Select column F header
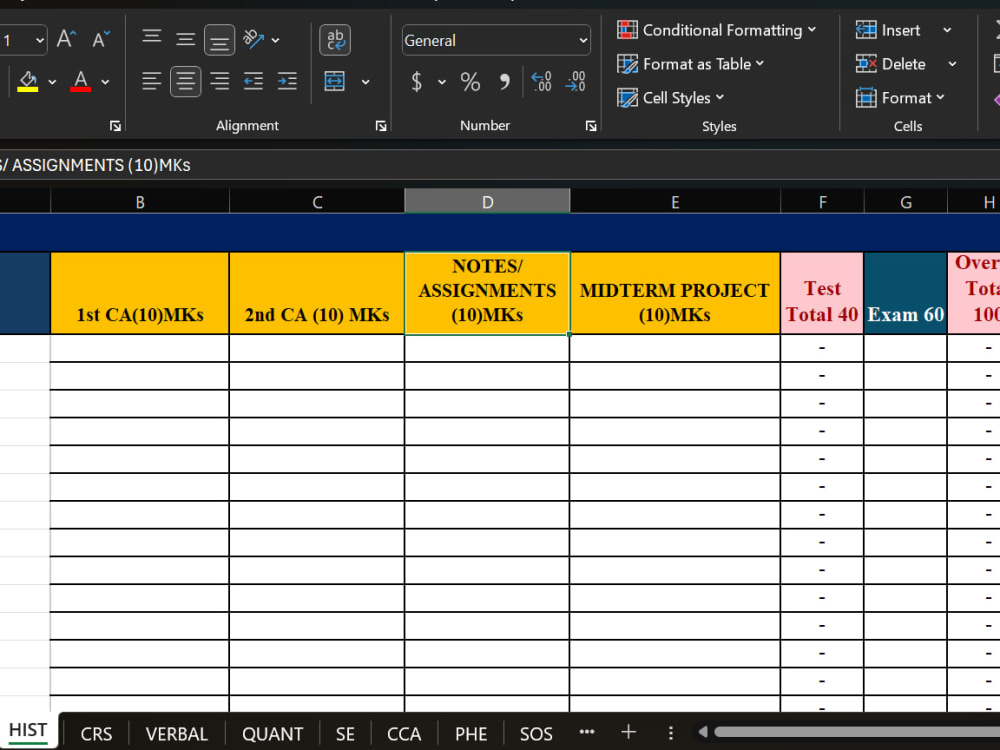 point(822,202)
